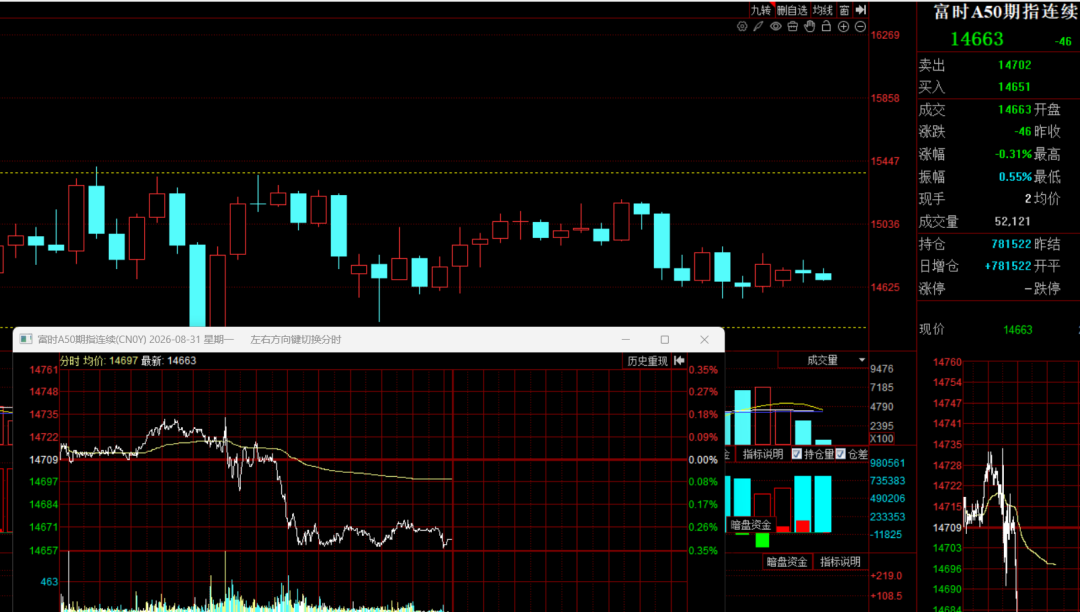Viewport: 1080px width, 612px height.
Task: Close the 富时A50期指连续 popup window
Action: (704, 339)
